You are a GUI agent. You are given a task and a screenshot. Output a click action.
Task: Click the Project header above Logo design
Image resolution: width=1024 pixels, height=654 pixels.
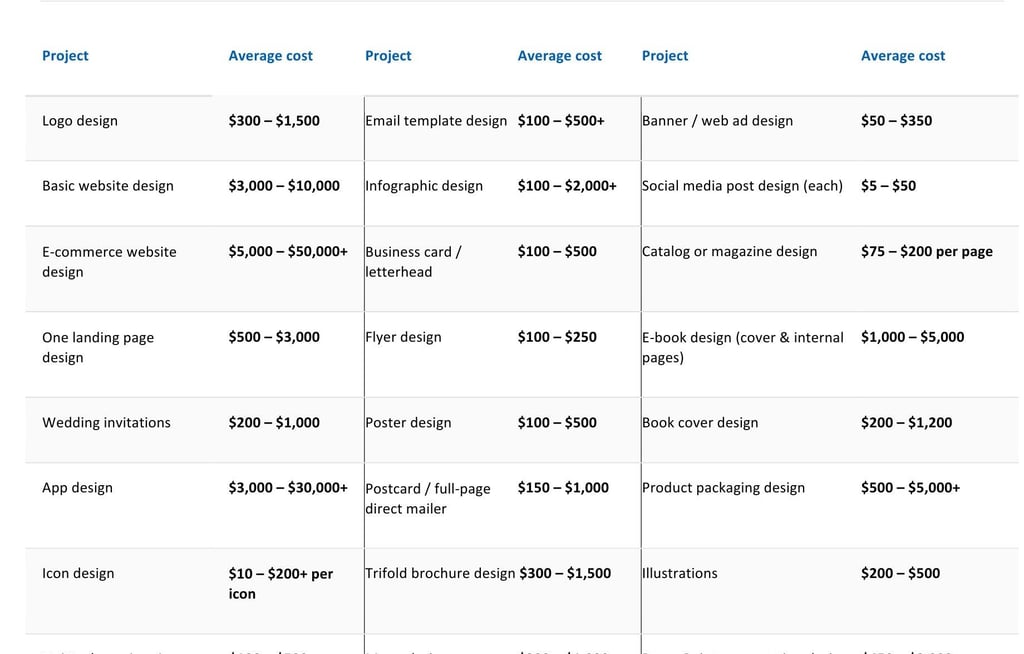pos(65,56)
